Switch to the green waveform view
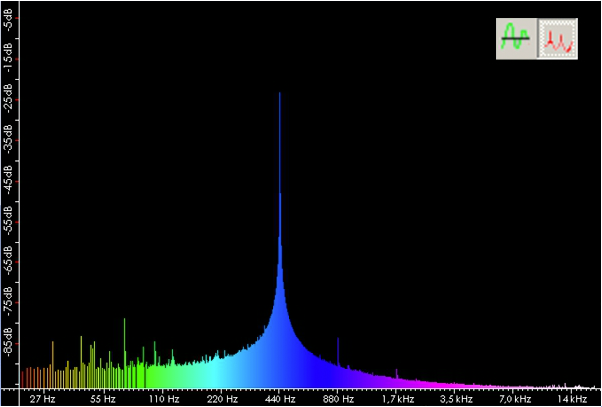602x407 pixels. pos(515,39)
